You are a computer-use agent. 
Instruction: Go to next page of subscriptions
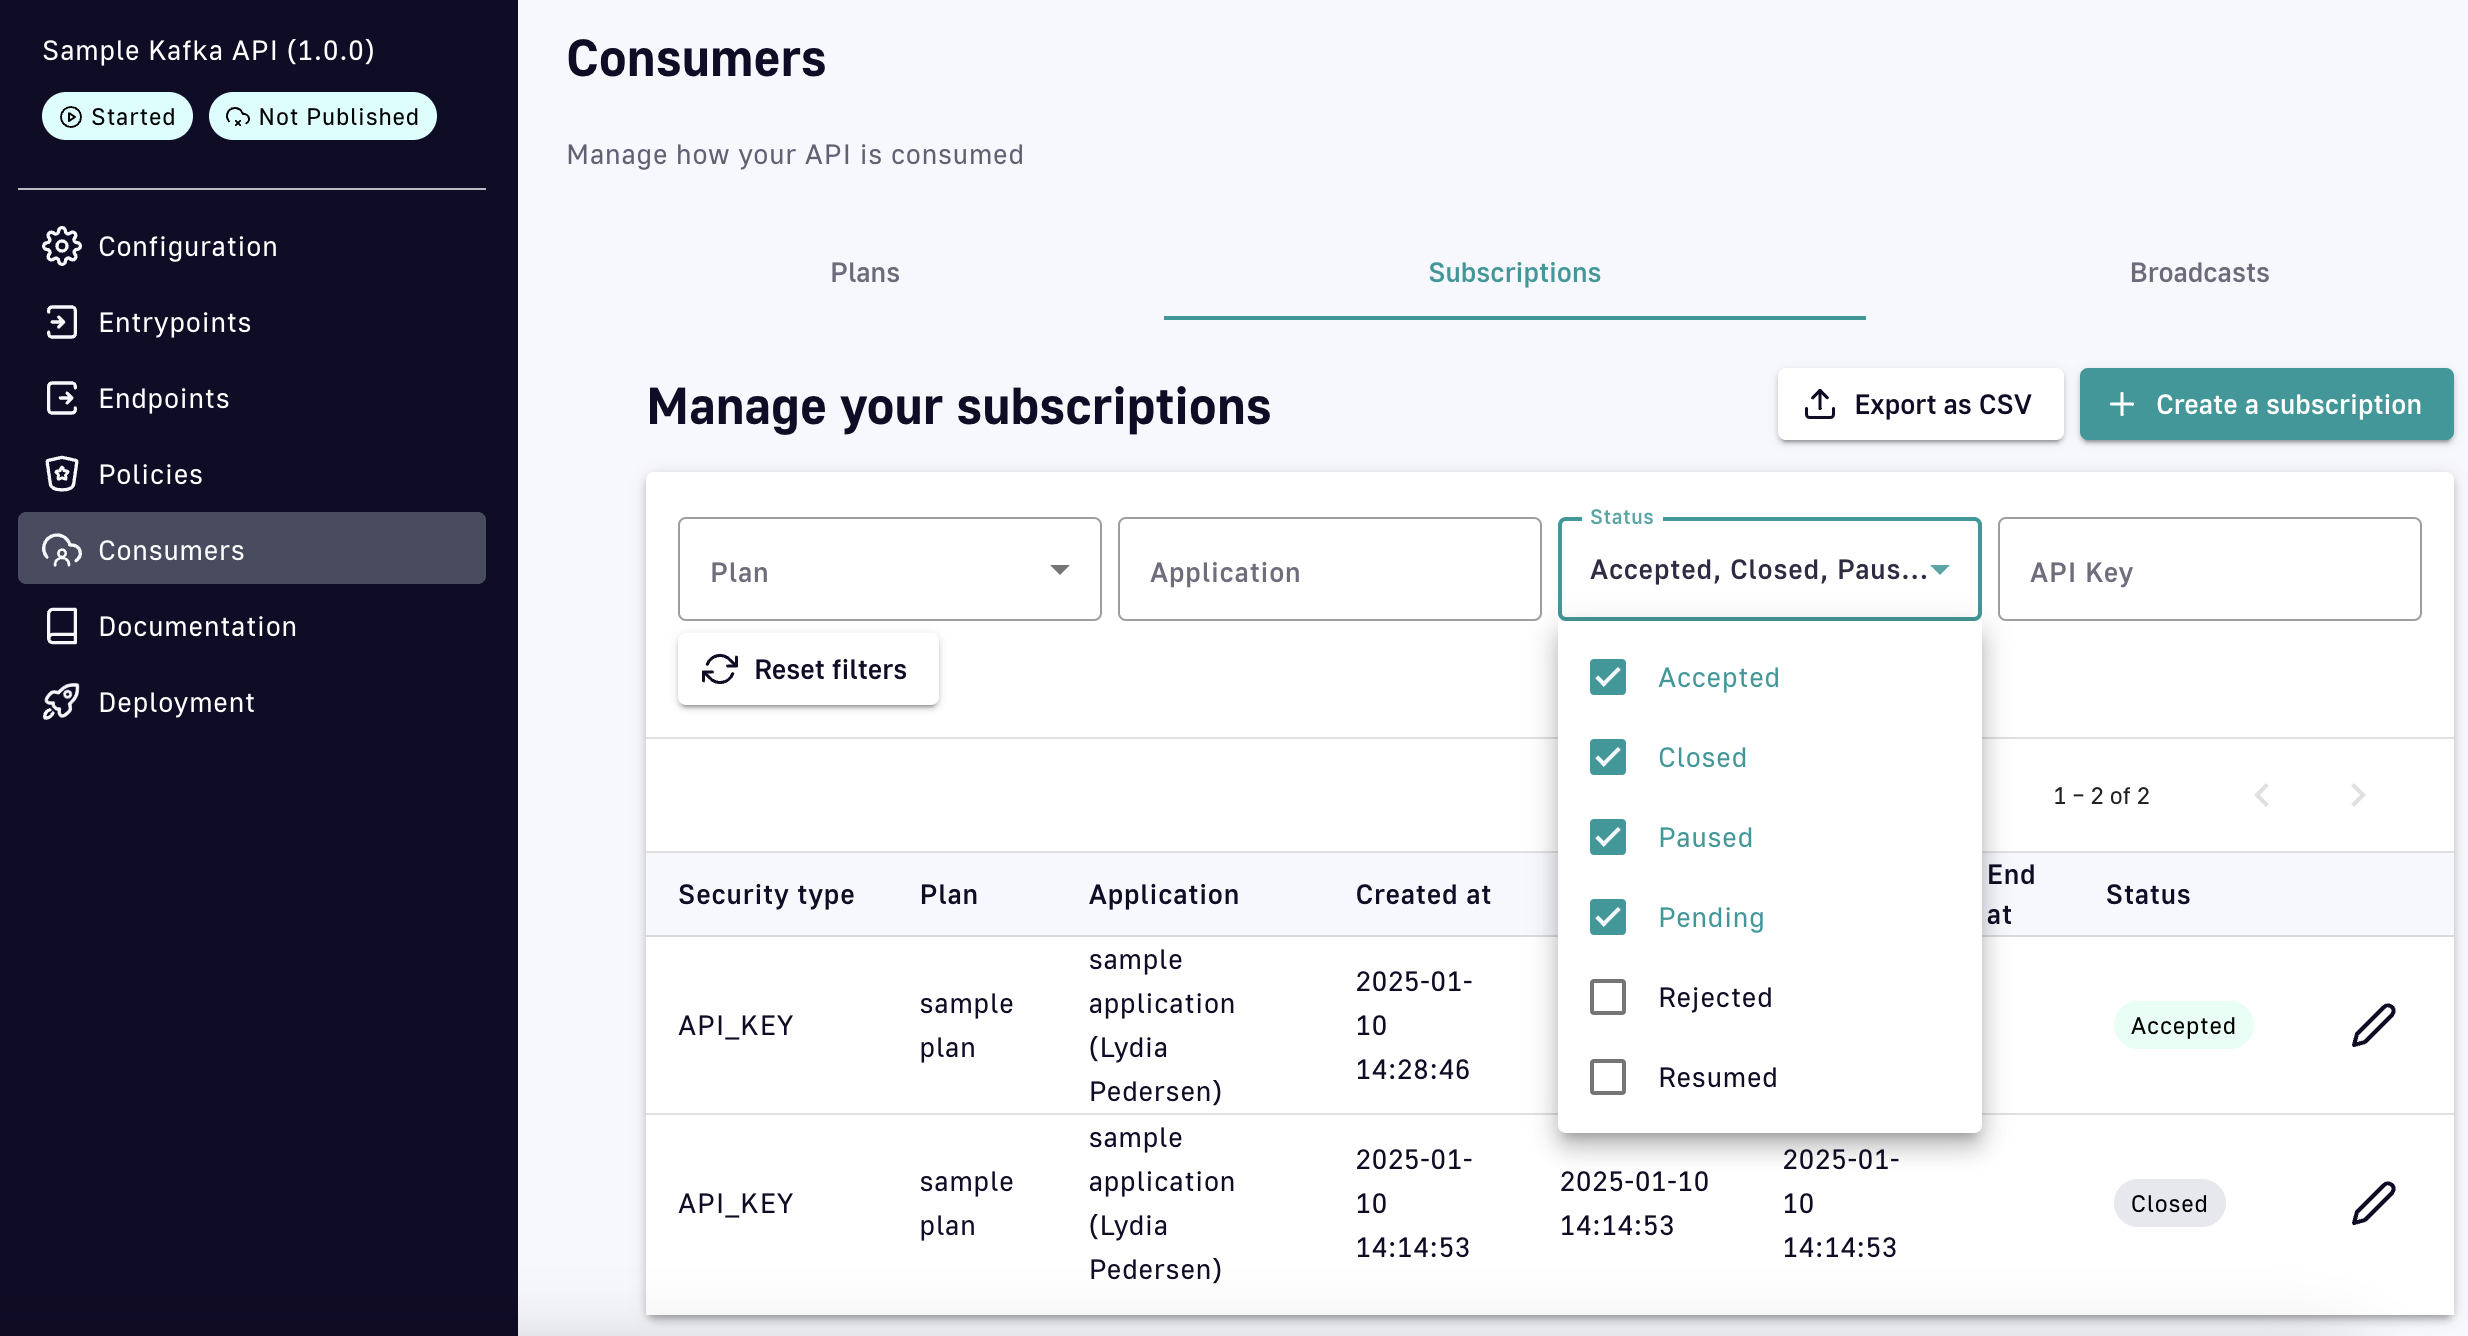coord(2358,795)
